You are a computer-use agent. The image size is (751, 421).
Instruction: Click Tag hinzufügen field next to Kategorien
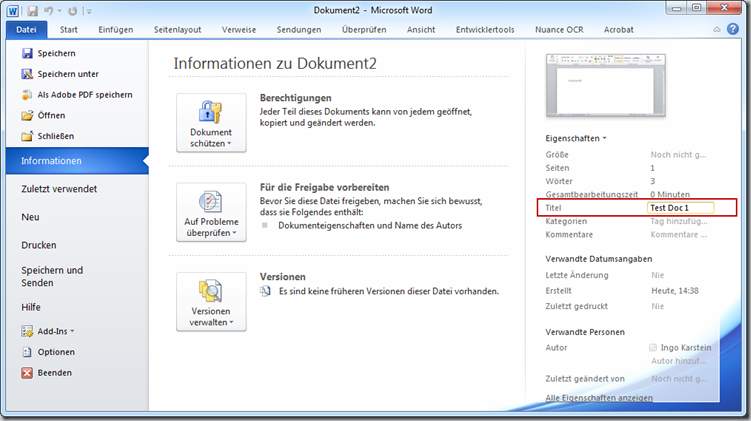tap(679, 221)
